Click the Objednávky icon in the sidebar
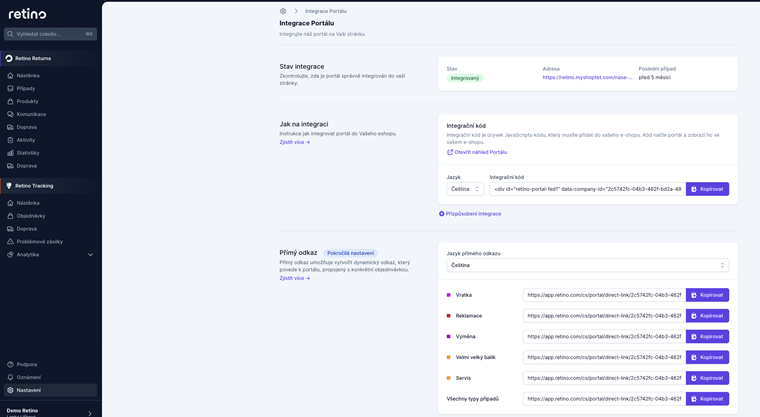The height and width of the screenshot is (417, 760). tap(10, 216)
